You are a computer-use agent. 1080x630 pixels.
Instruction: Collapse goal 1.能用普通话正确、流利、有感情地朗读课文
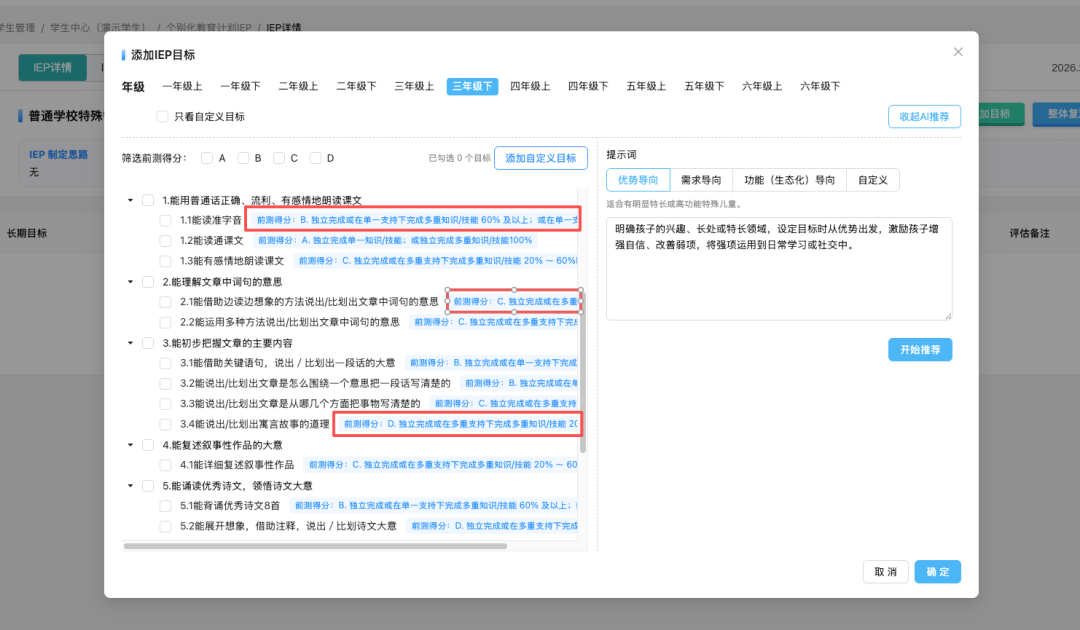click(x=130, y=200)
